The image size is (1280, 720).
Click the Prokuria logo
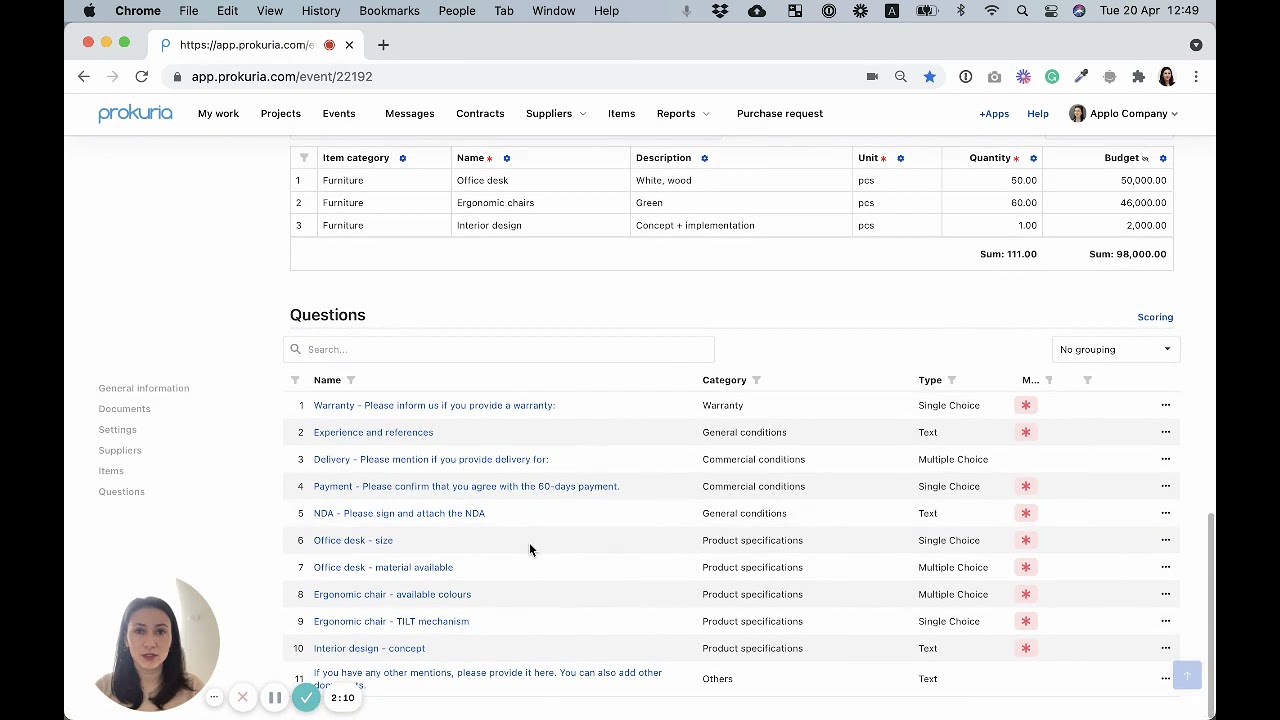pos(135,113)
